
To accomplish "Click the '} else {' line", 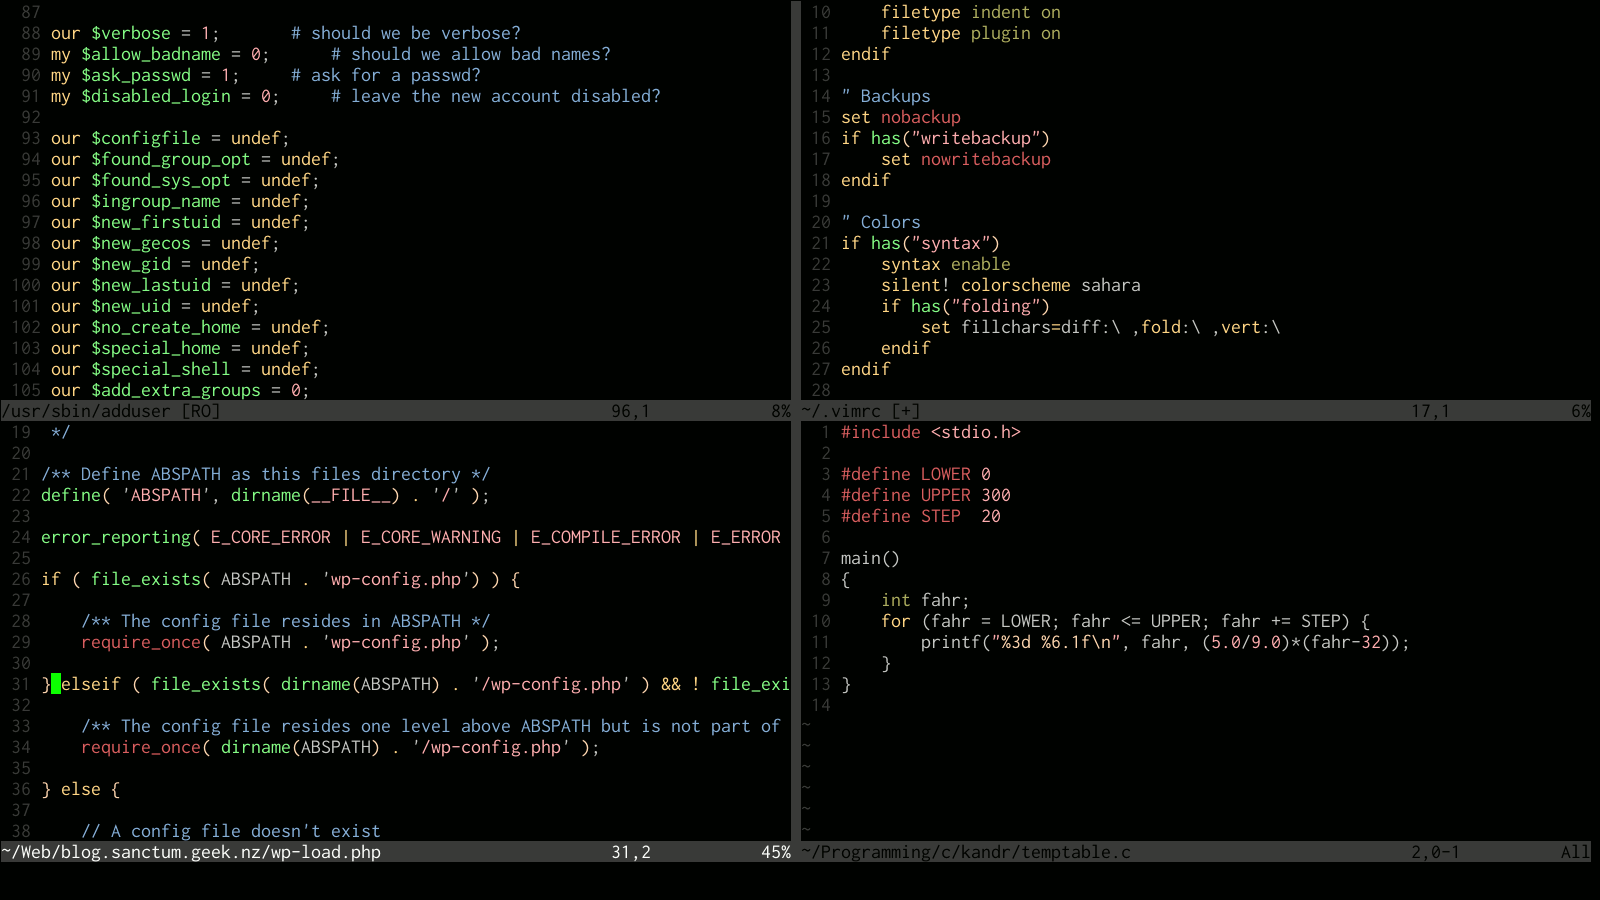I will pyautogui.click(x=80, y=789).
